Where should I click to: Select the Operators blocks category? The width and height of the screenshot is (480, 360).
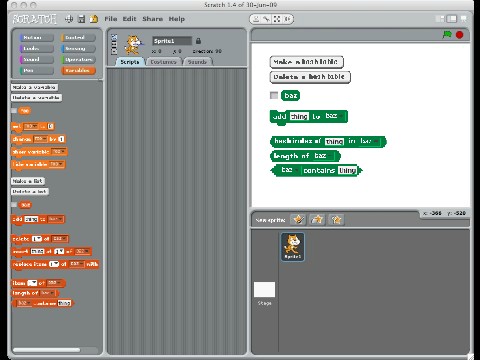78,60
